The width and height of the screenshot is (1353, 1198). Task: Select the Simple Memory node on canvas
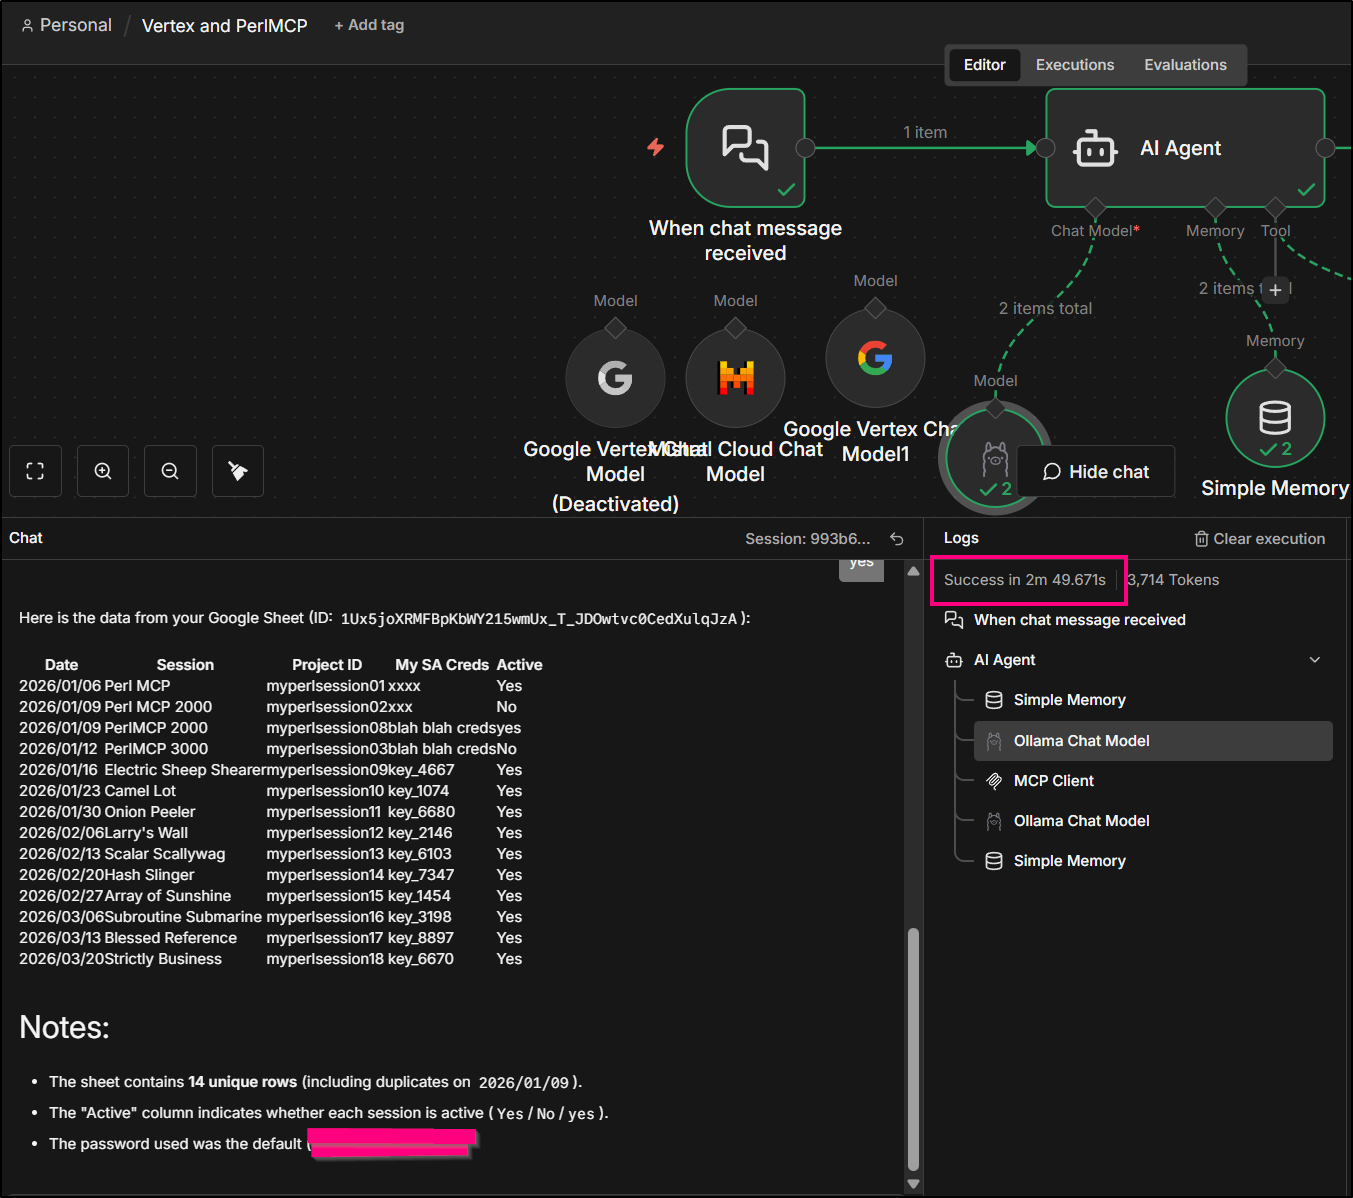click(x=1275, y=418)
